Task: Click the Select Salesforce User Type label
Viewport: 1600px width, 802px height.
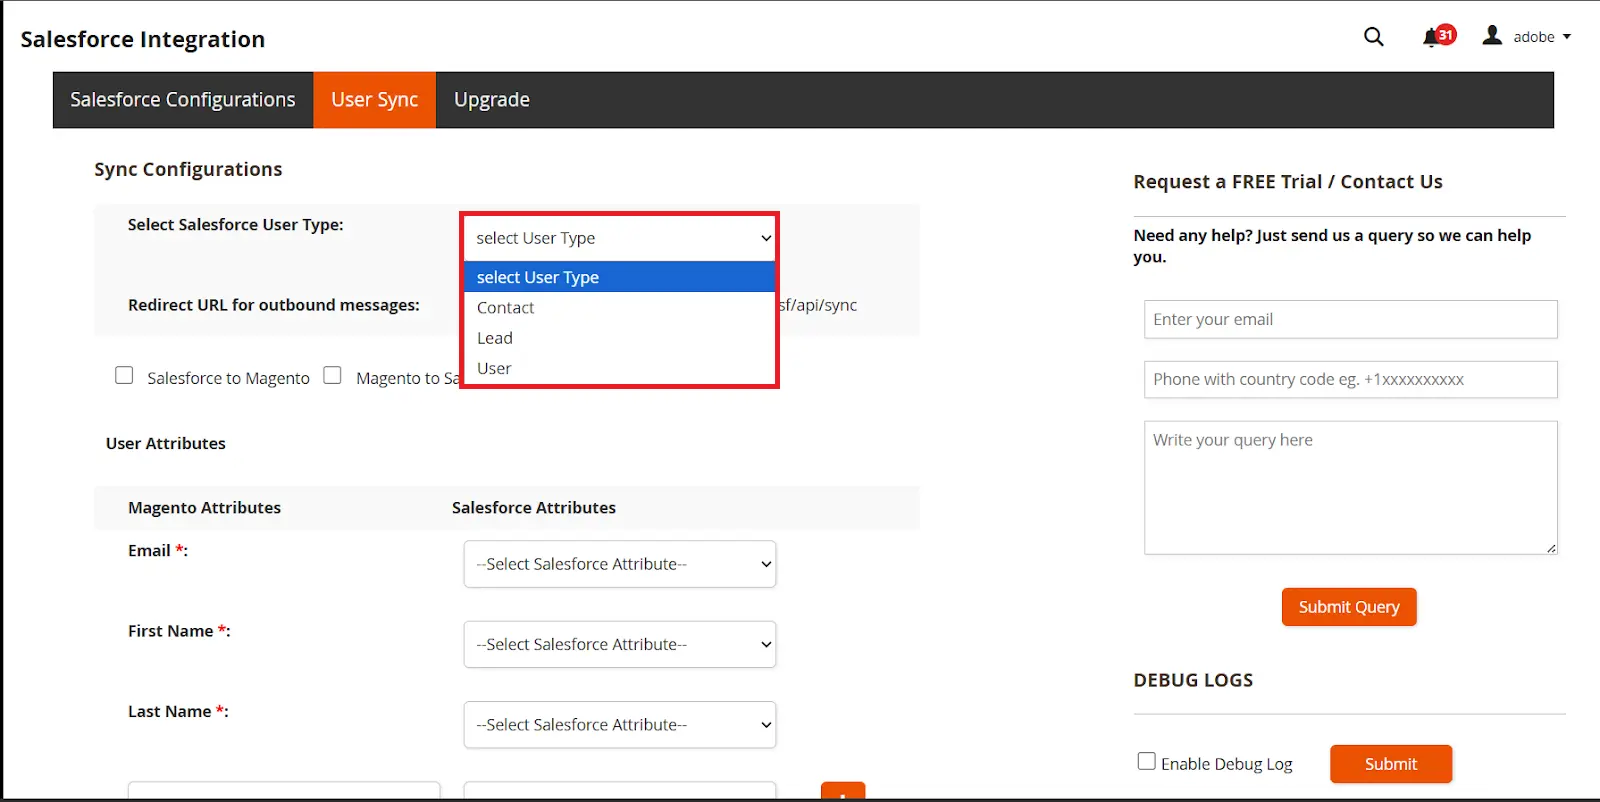Action: pyautogui.click(x=236, y=225)
